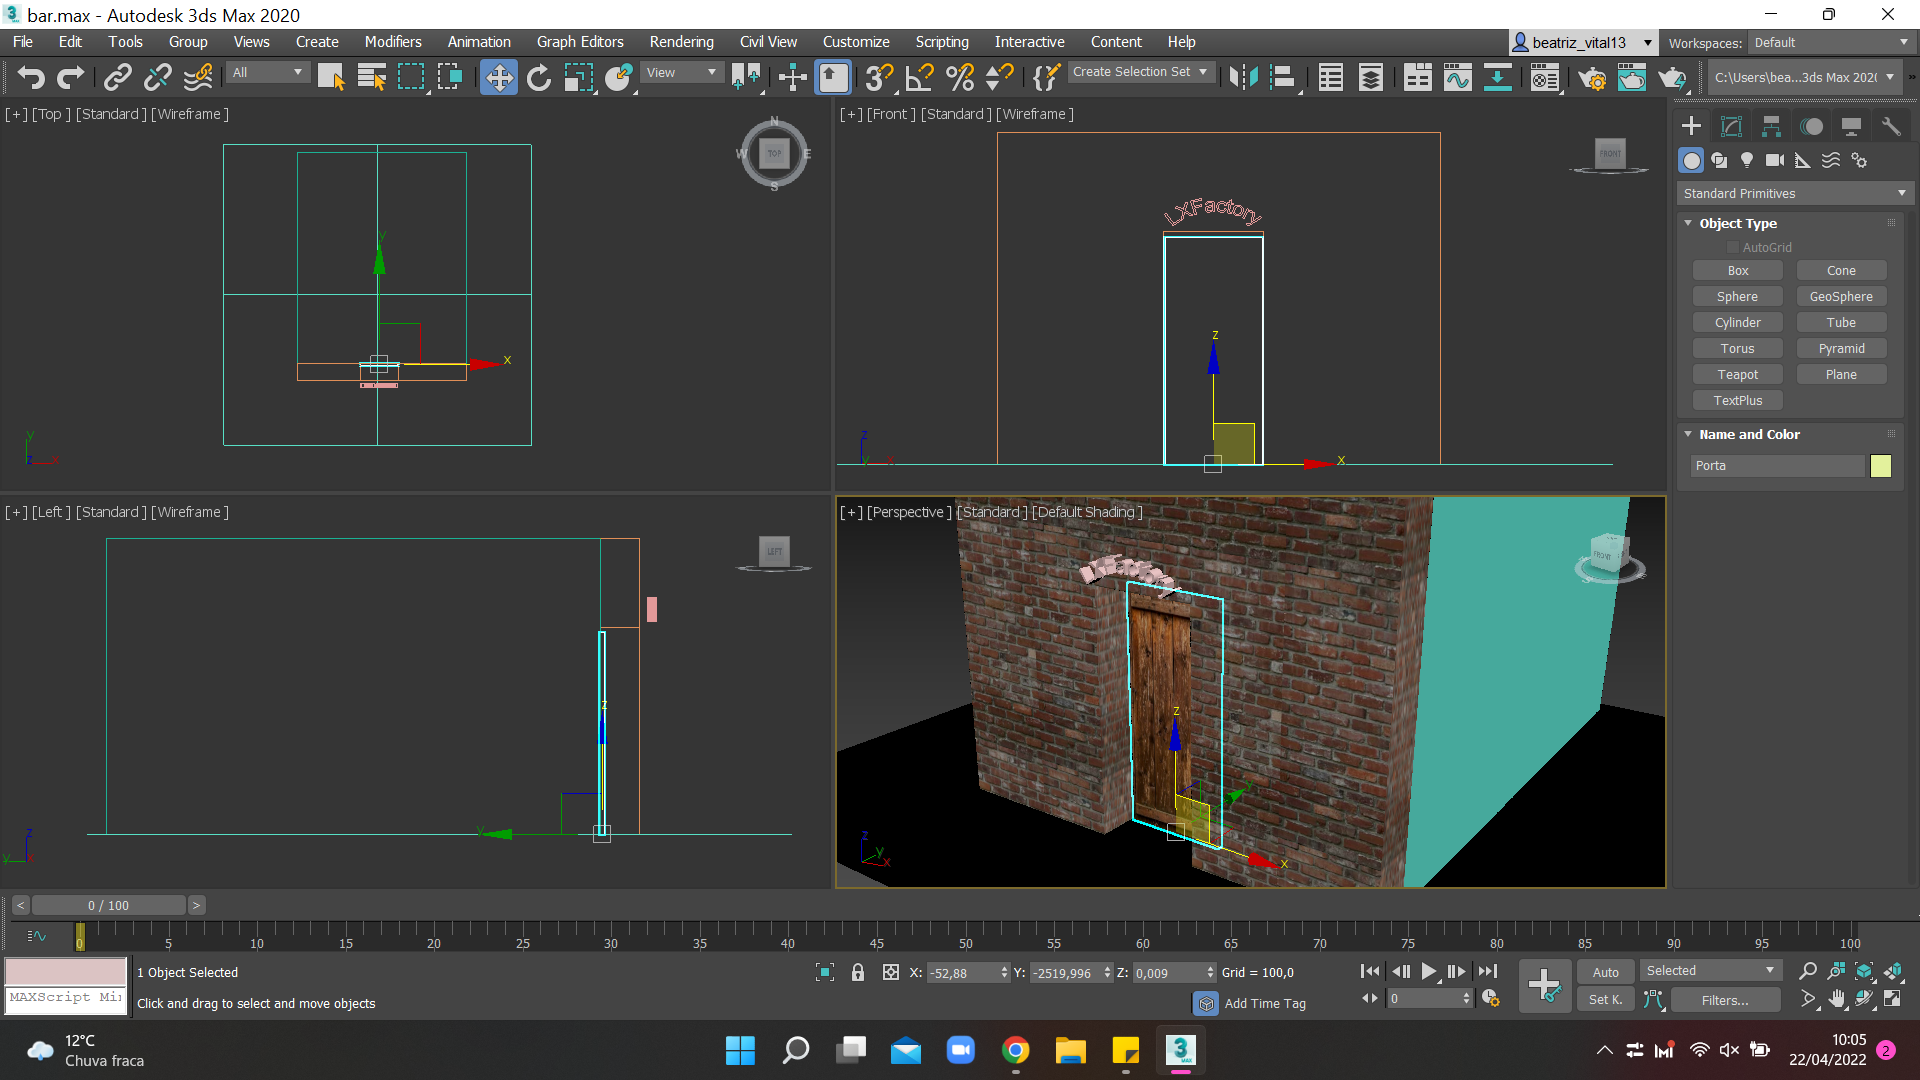Create a Box primitive
The image size is (1920, 1080).
(1738, 271)
